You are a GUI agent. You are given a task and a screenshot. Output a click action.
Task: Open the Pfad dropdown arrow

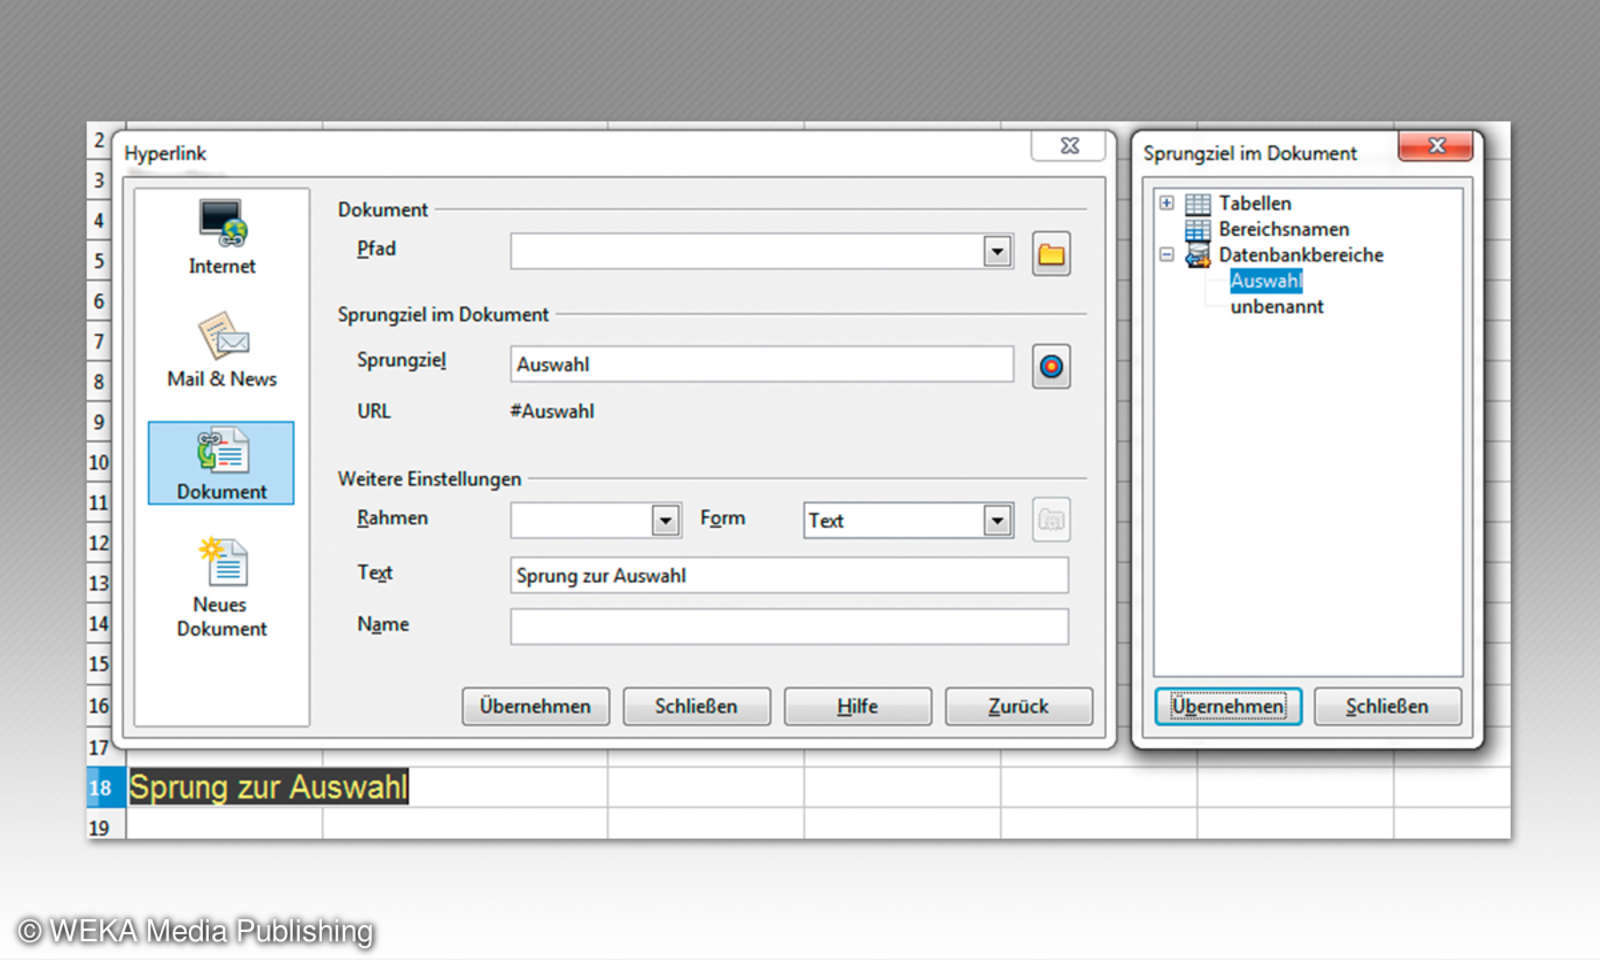pos(996,251)
